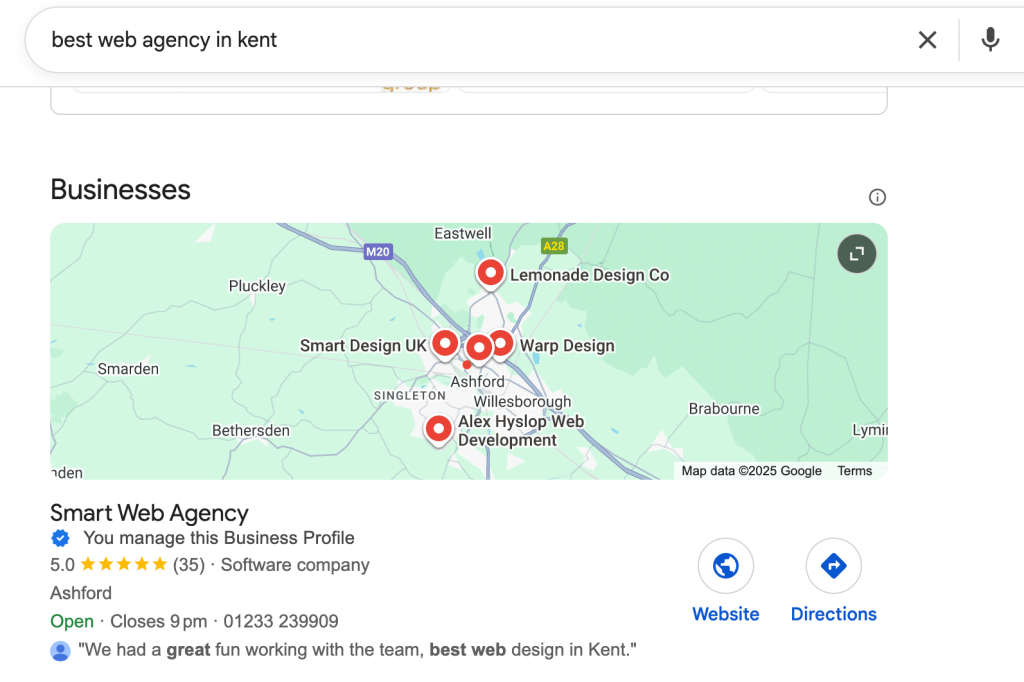
Task: Select the Smart Design UK map pin
Action: pos(445,343)
